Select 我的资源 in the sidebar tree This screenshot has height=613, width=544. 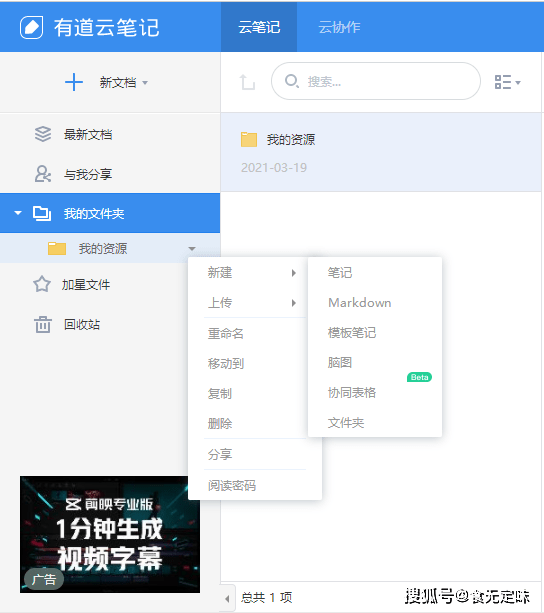103,249
